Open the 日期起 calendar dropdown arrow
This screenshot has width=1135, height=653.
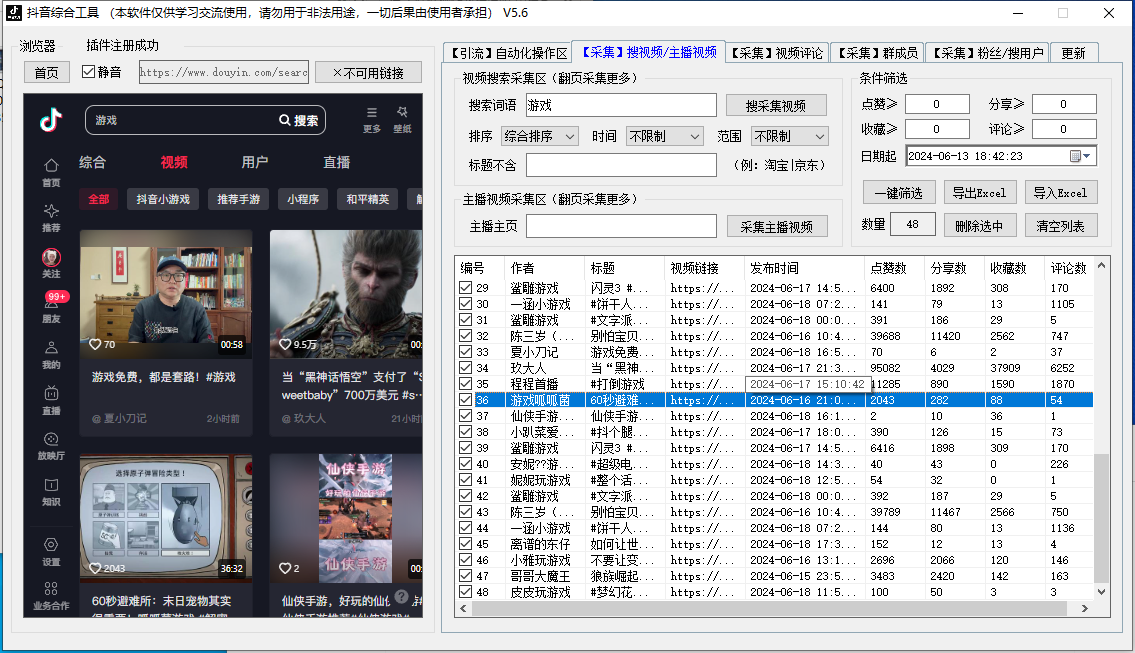tap(1087, 156)
